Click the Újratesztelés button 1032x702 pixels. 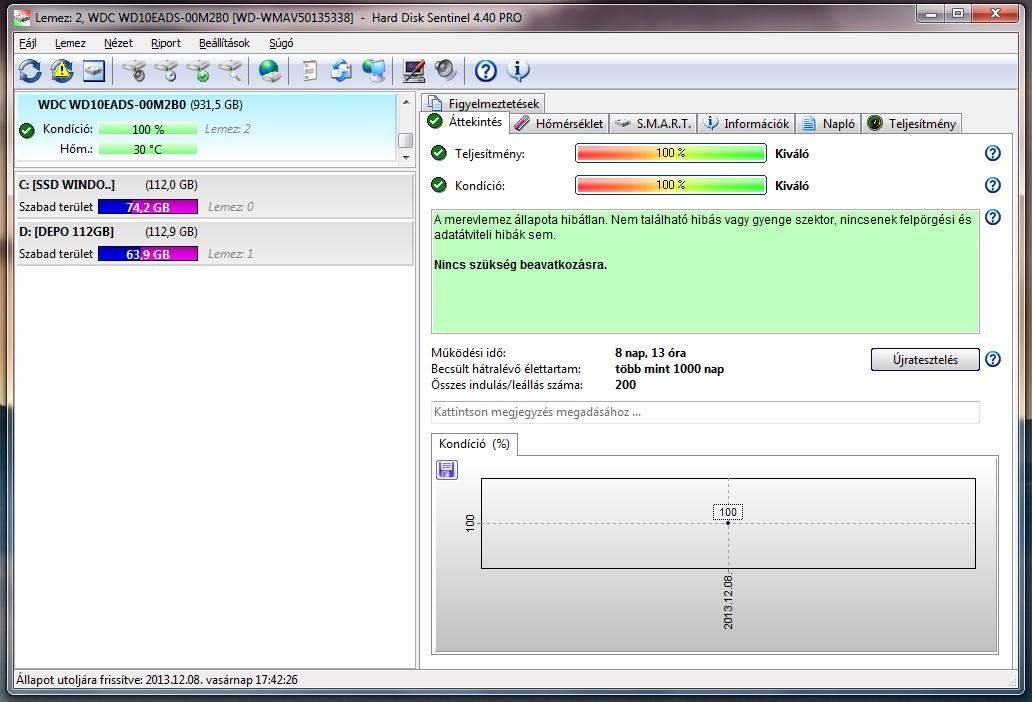coord(925,359)
